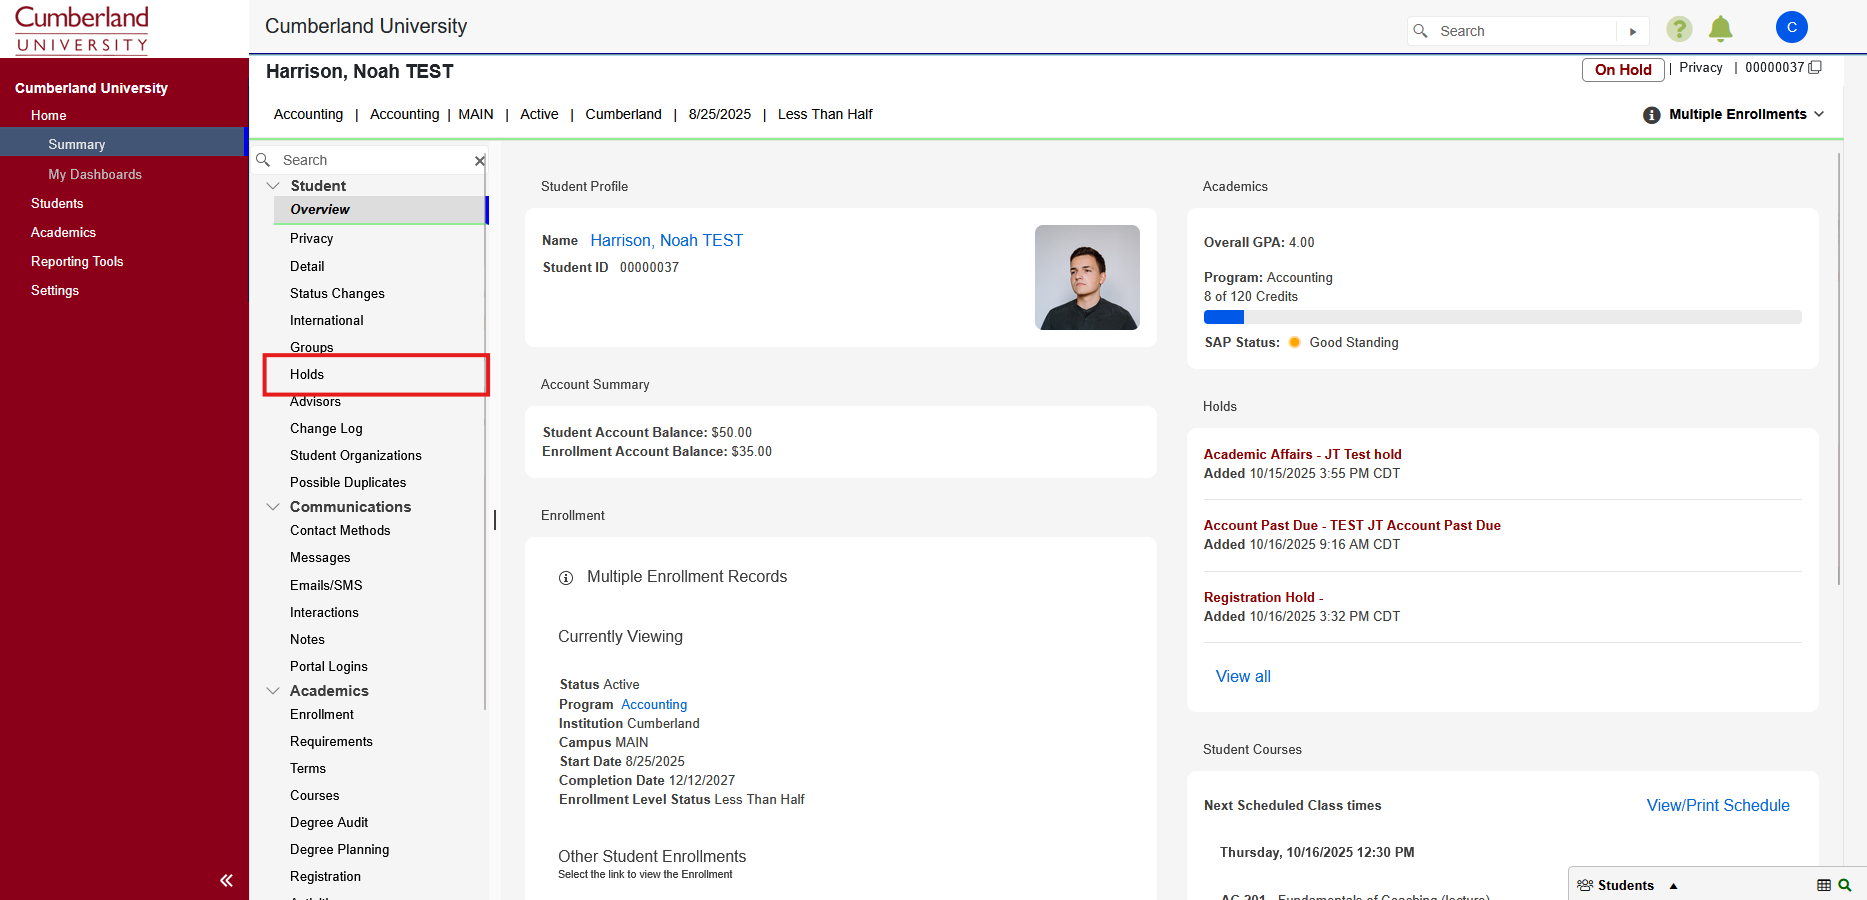This screenshot has width=1867, height=900.
Task: Click the 'Enrollment Account Balance: $35.00' text
Action: 657,451
